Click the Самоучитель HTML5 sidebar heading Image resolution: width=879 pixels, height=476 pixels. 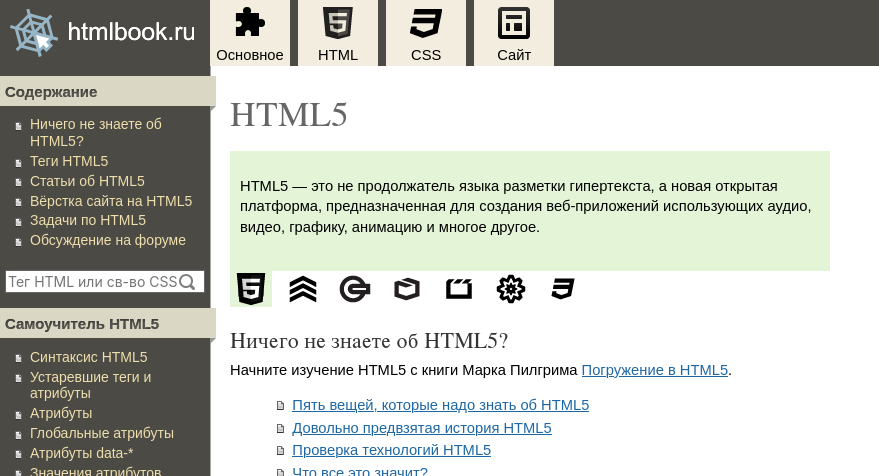(82, 324)
